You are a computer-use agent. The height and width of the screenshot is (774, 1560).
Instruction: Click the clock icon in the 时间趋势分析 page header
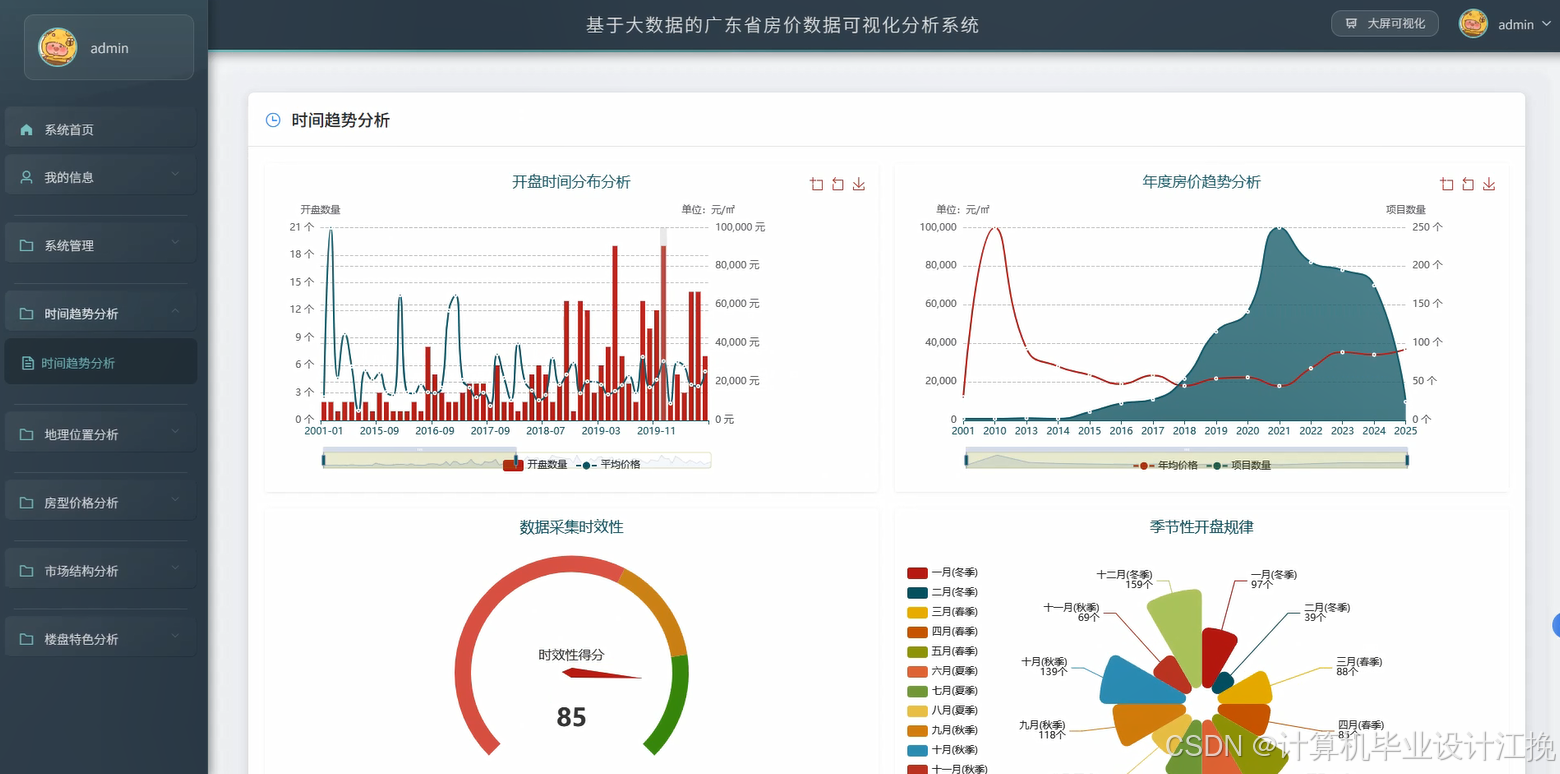[273, 120]
